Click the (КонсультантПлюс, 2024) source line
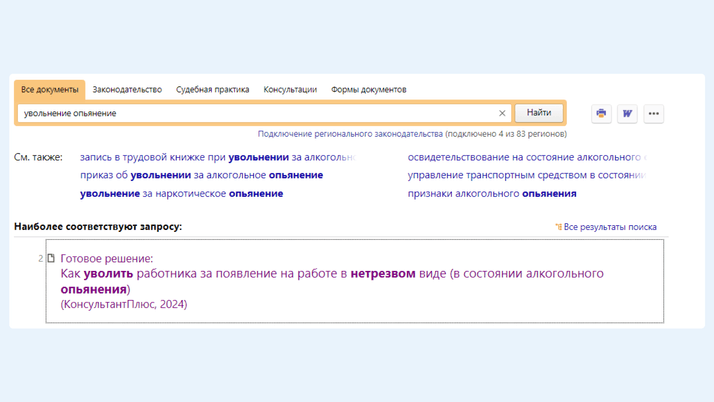 point(124,304)
